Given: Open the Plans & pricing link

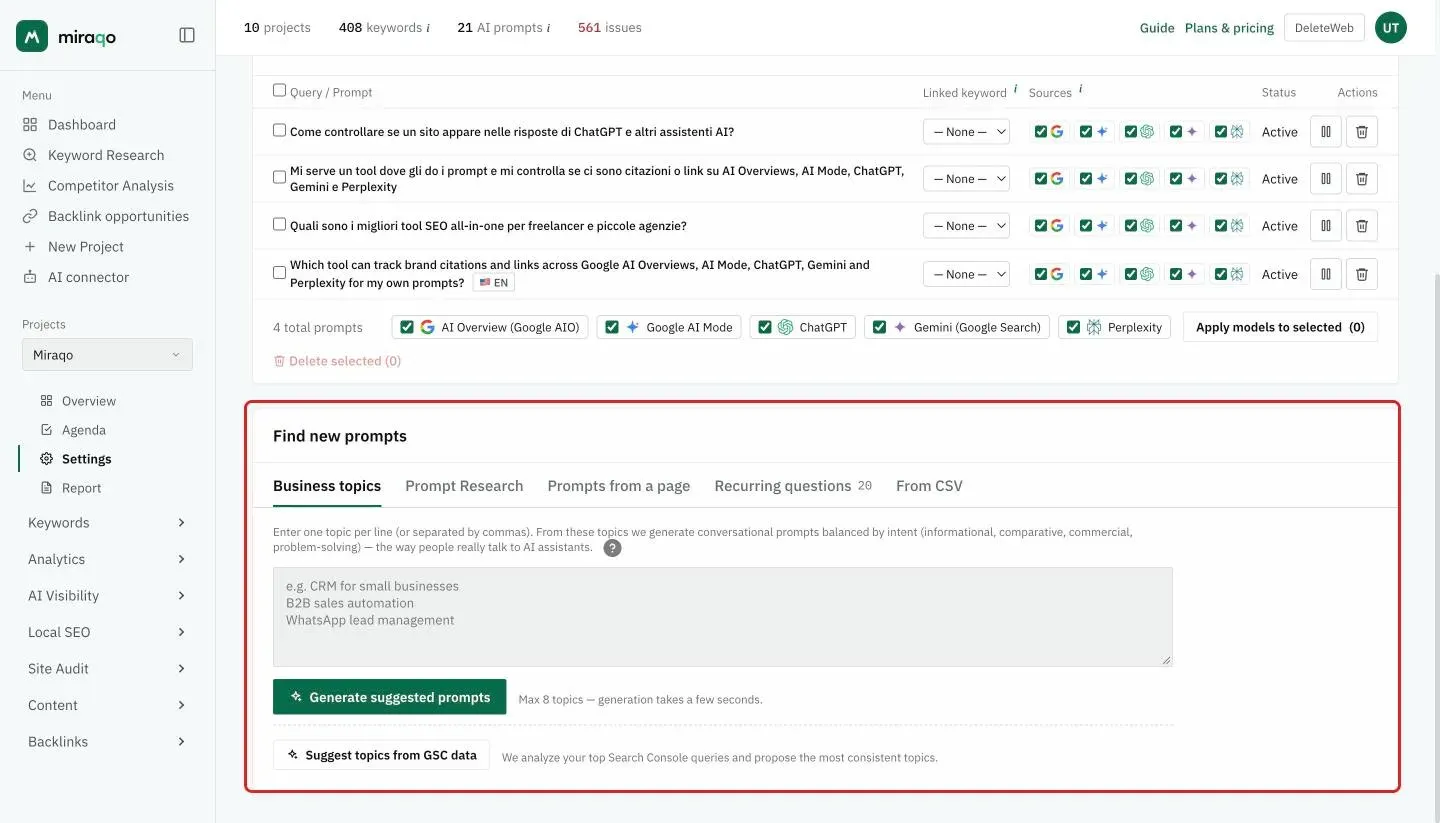Looking at the screenshot, I should click(1229, 28).
